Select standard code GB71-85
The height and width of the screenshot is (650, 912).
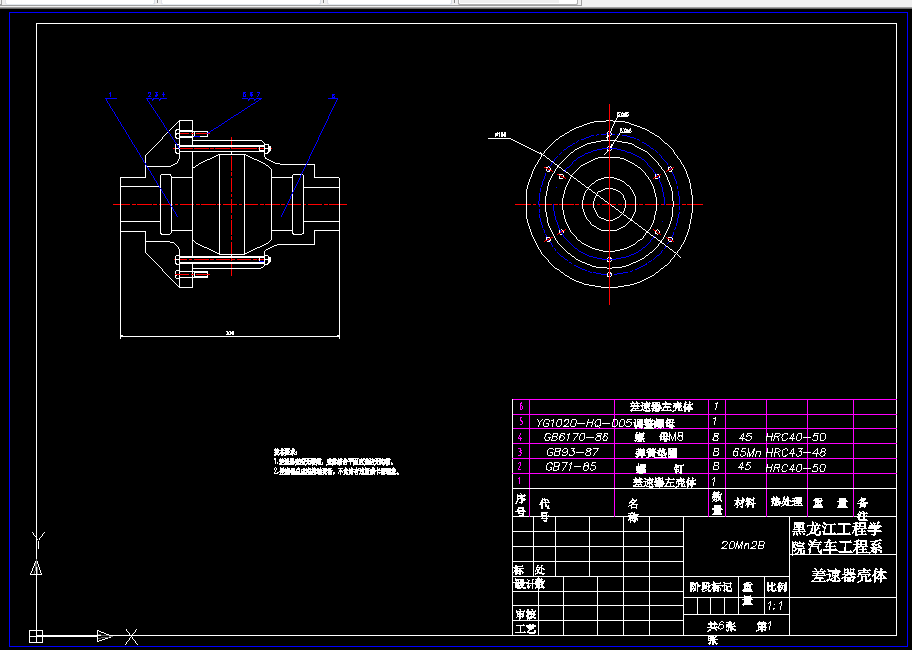click(571, 466)
